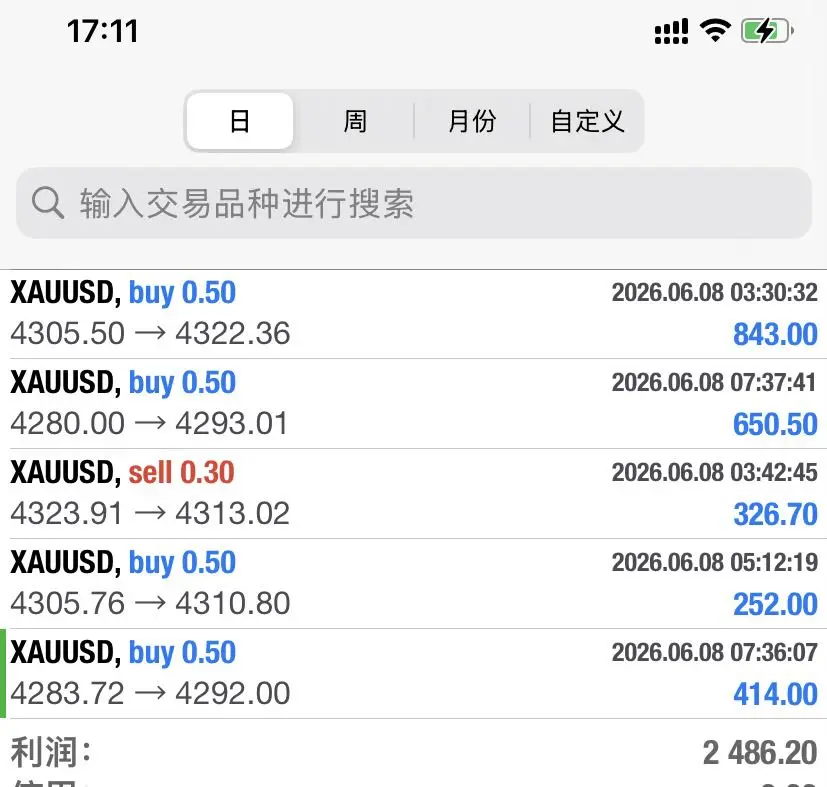Viewport: 827px width, 787px height.
Task: Open the trade with profit 650.50
Action: [x=414, y=404]
